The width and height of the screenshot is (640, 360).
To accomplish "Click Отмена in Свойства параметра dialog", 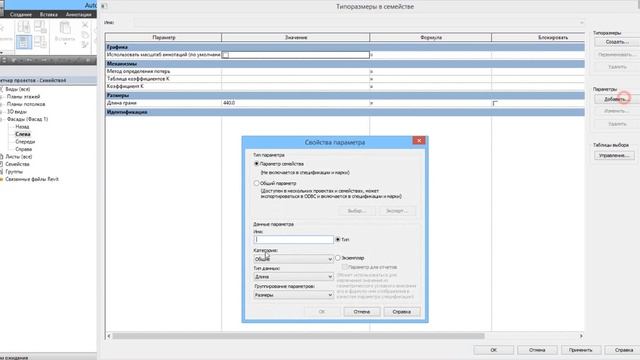I will 362,312.
